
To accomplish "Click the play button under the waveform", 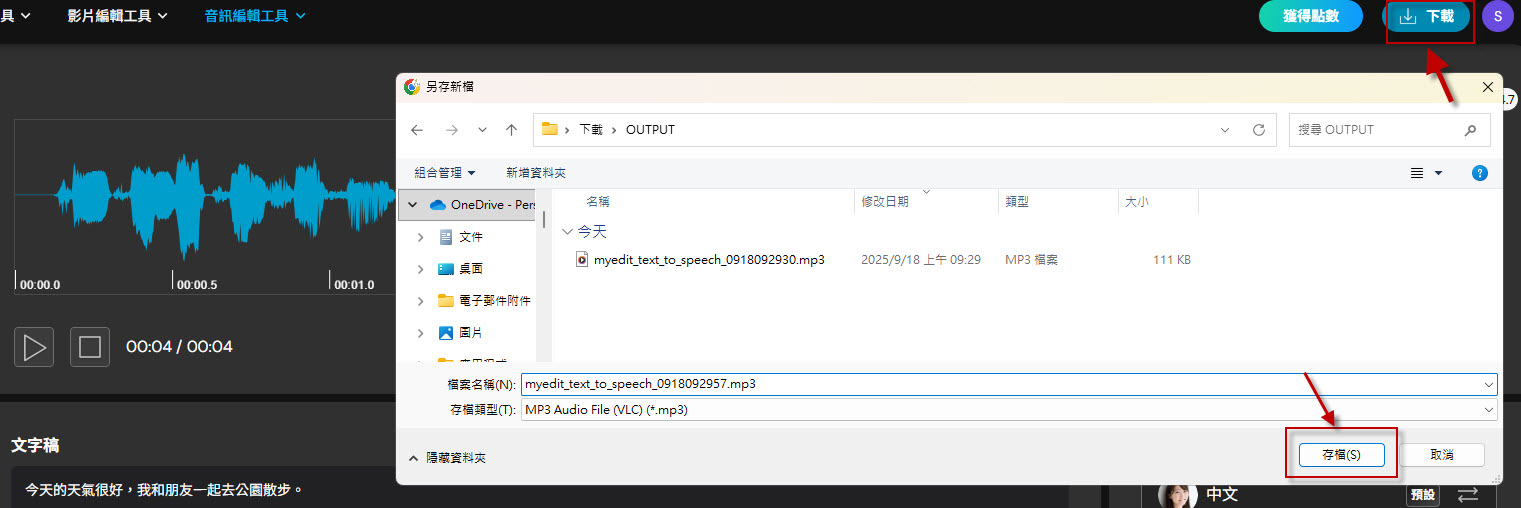I will coord(34,347).
